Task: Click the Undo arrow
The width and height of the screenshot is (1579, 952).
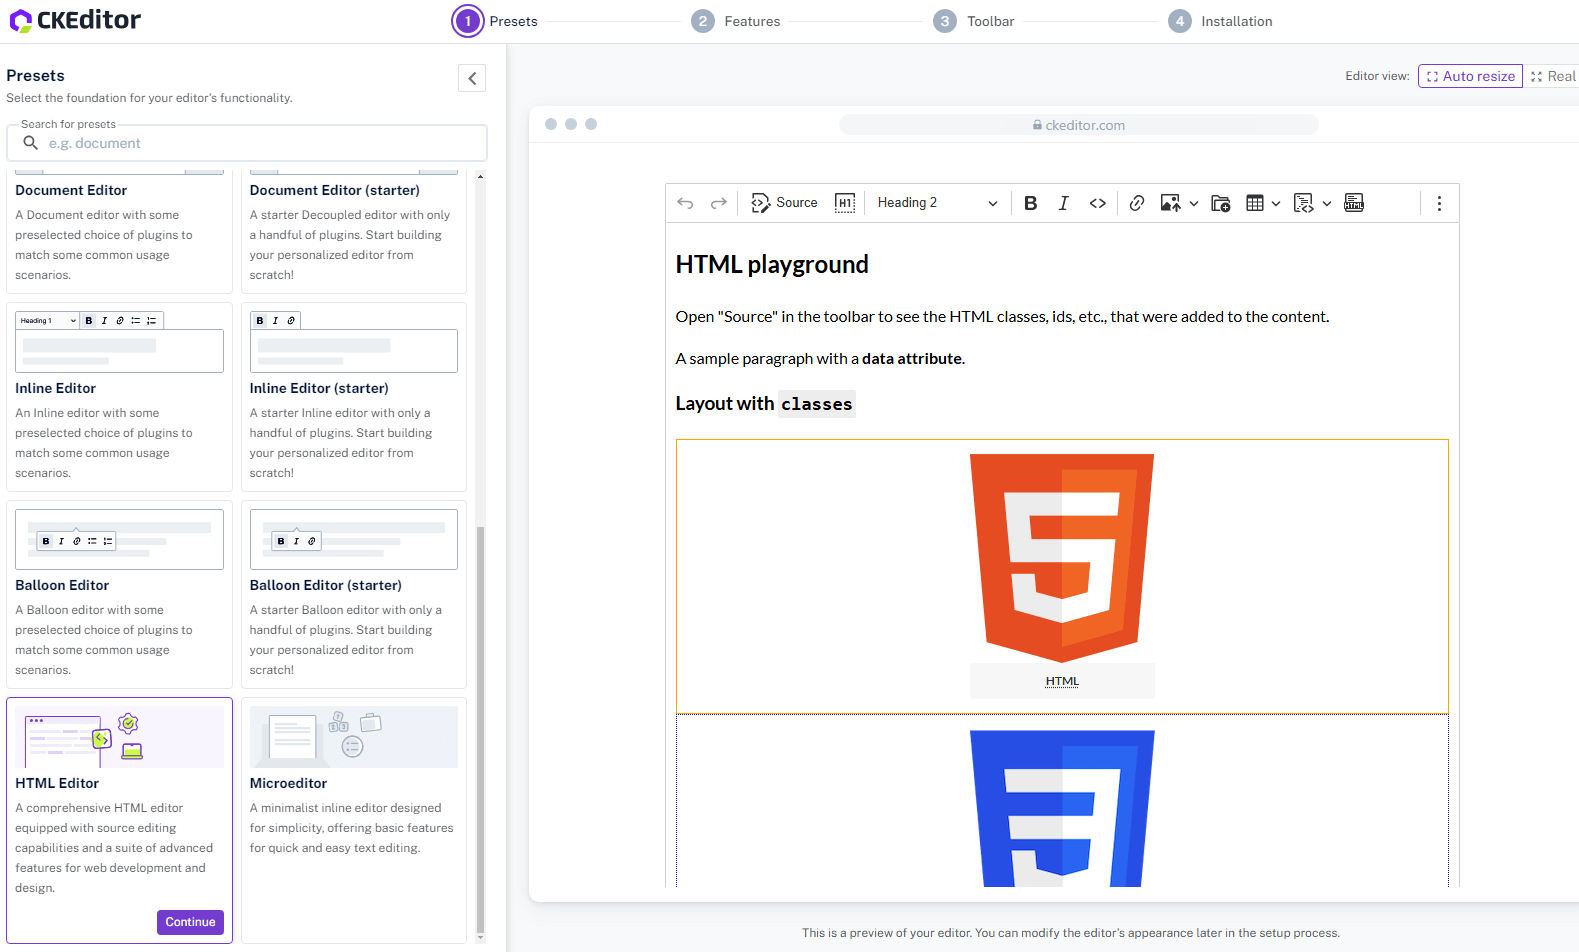Action: 685,203
